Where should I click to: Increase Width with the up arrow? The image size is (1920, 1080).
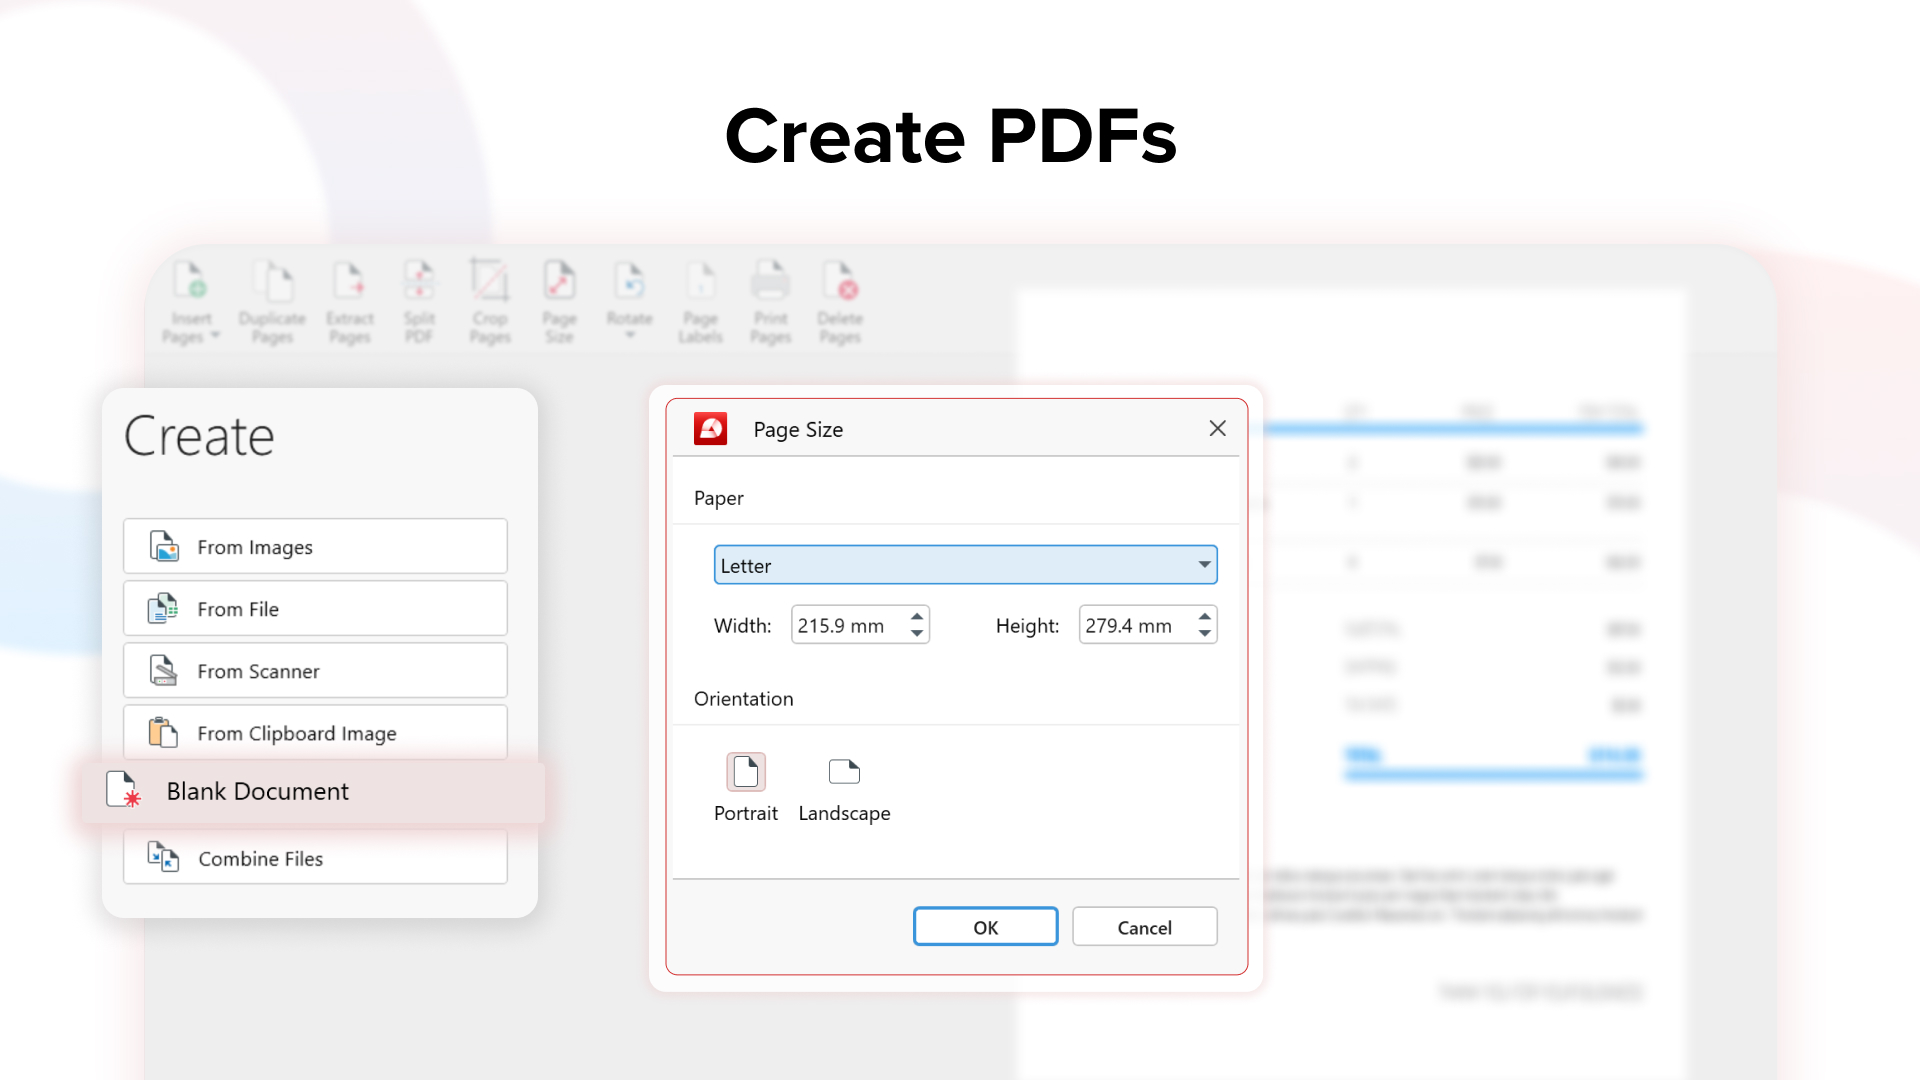tap(917, 616)
